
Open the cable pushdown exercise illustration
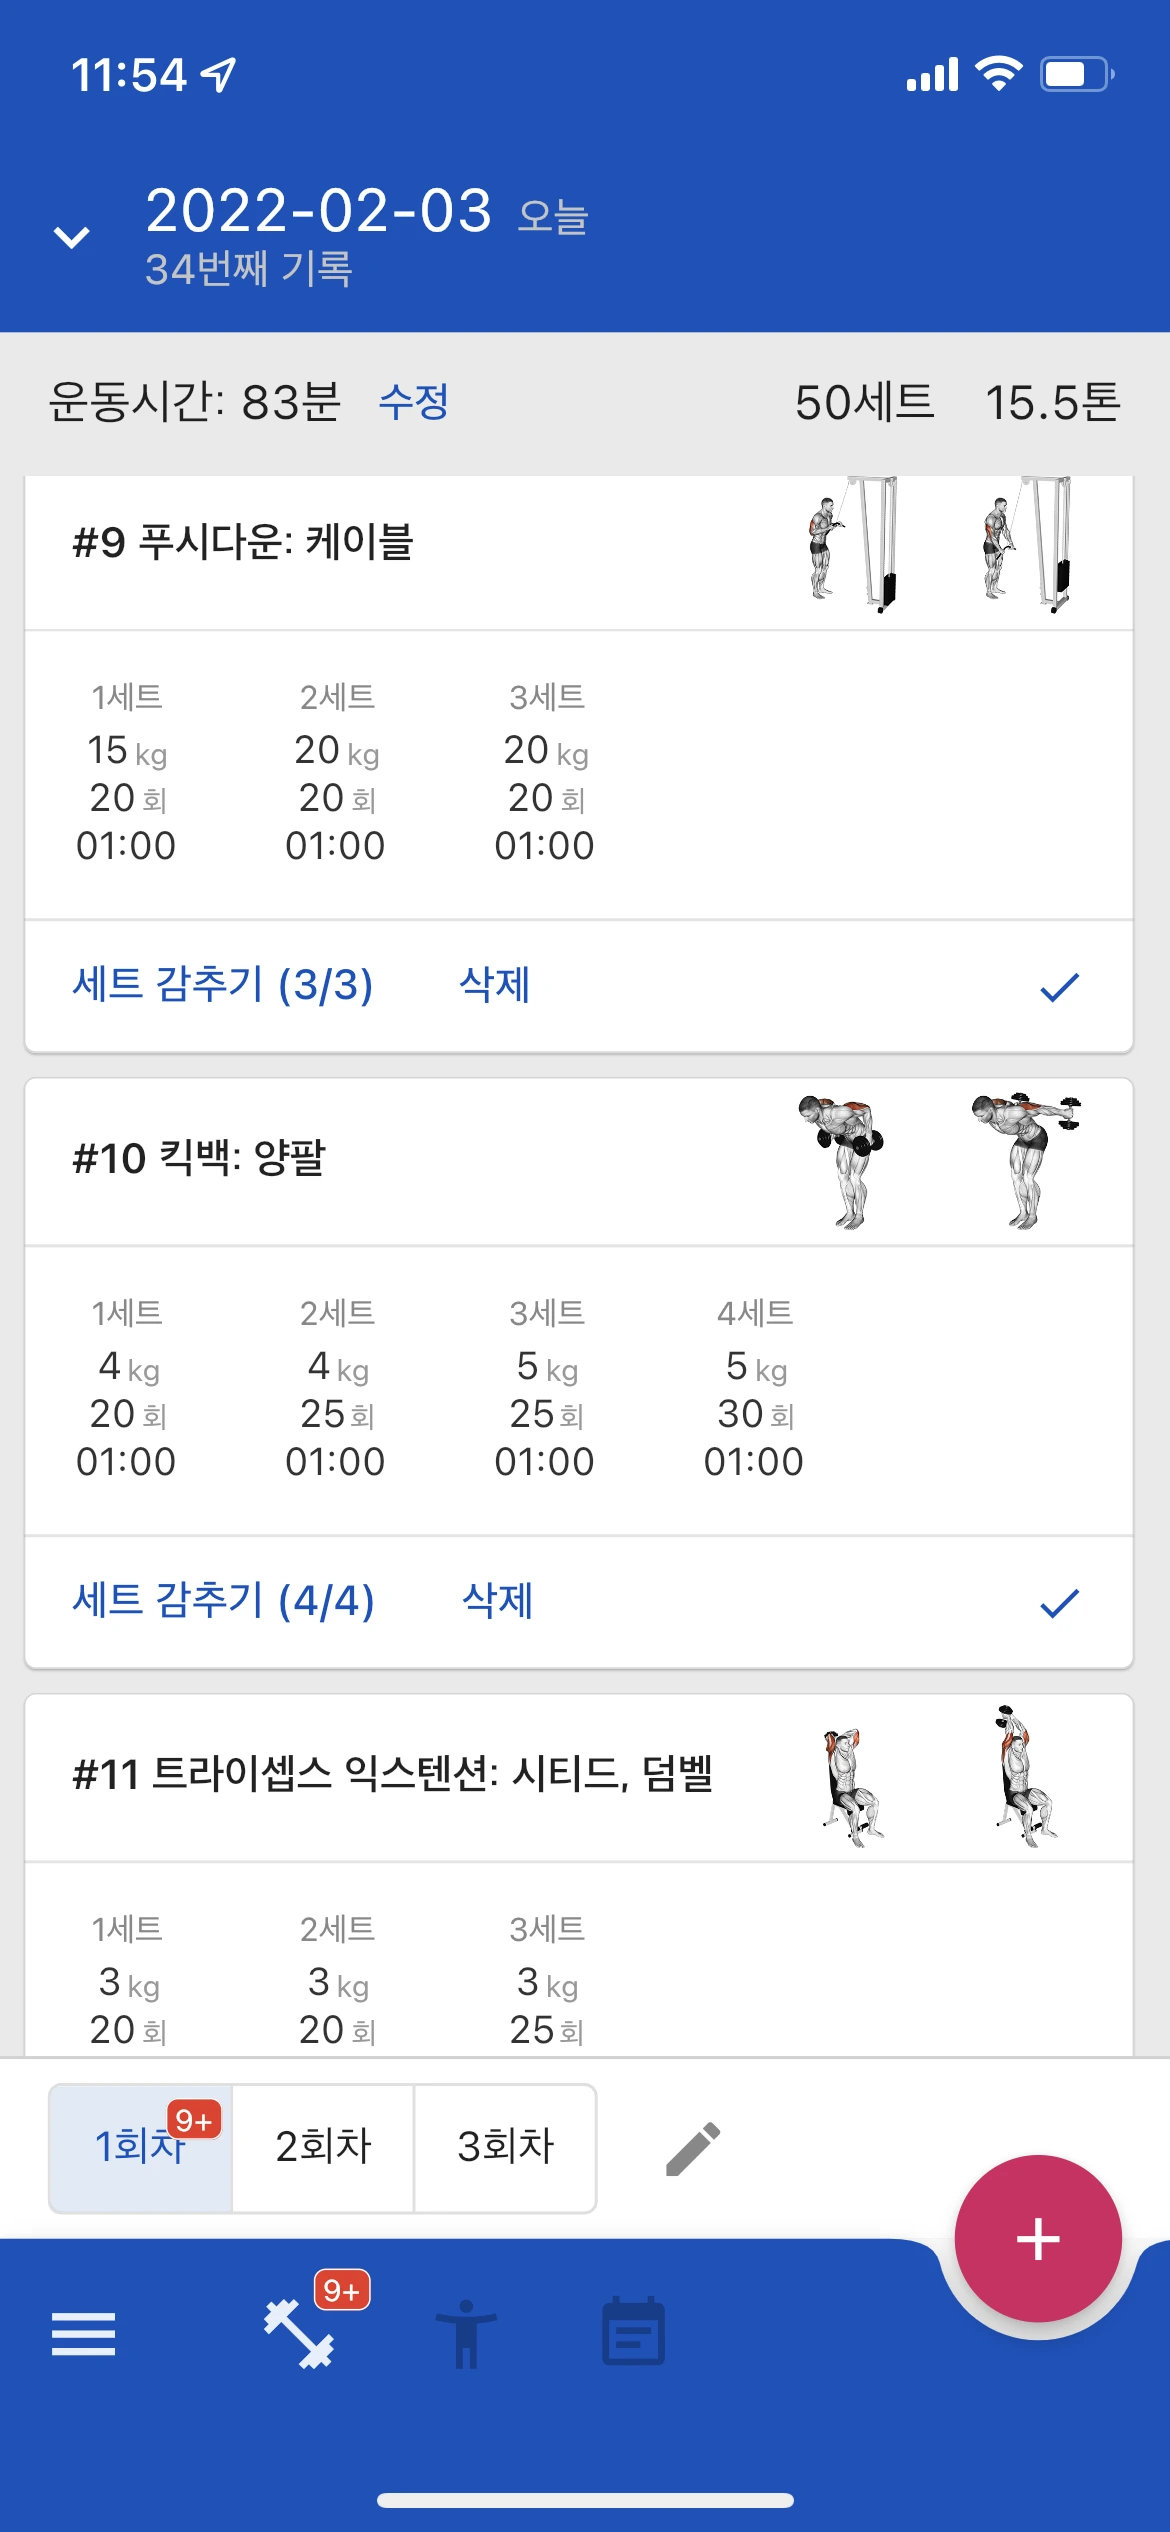[x=938, y=545]
